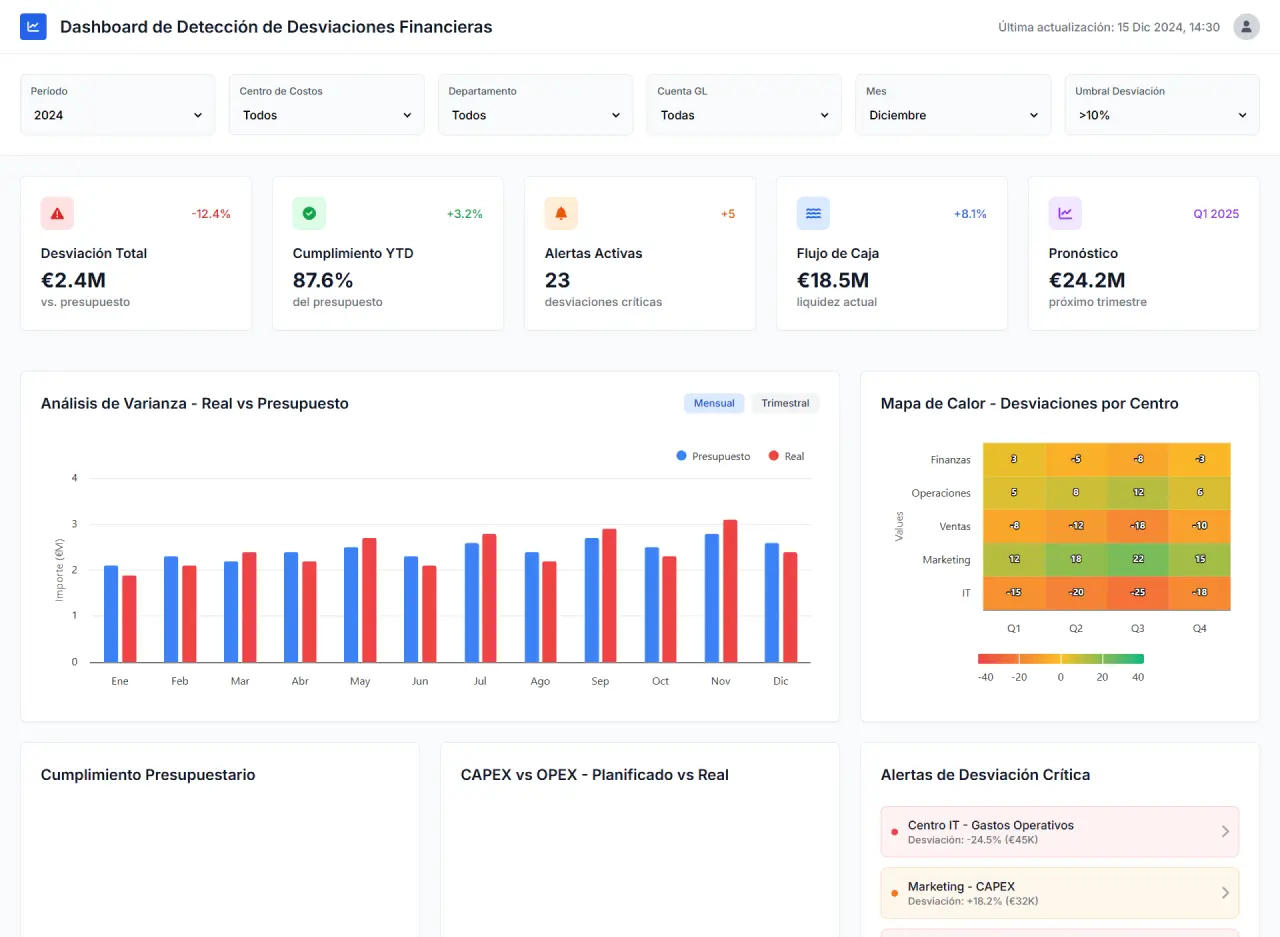Click the Finanzas Q1 heat map cell

pyautogui.click(x=1014, y=459)
